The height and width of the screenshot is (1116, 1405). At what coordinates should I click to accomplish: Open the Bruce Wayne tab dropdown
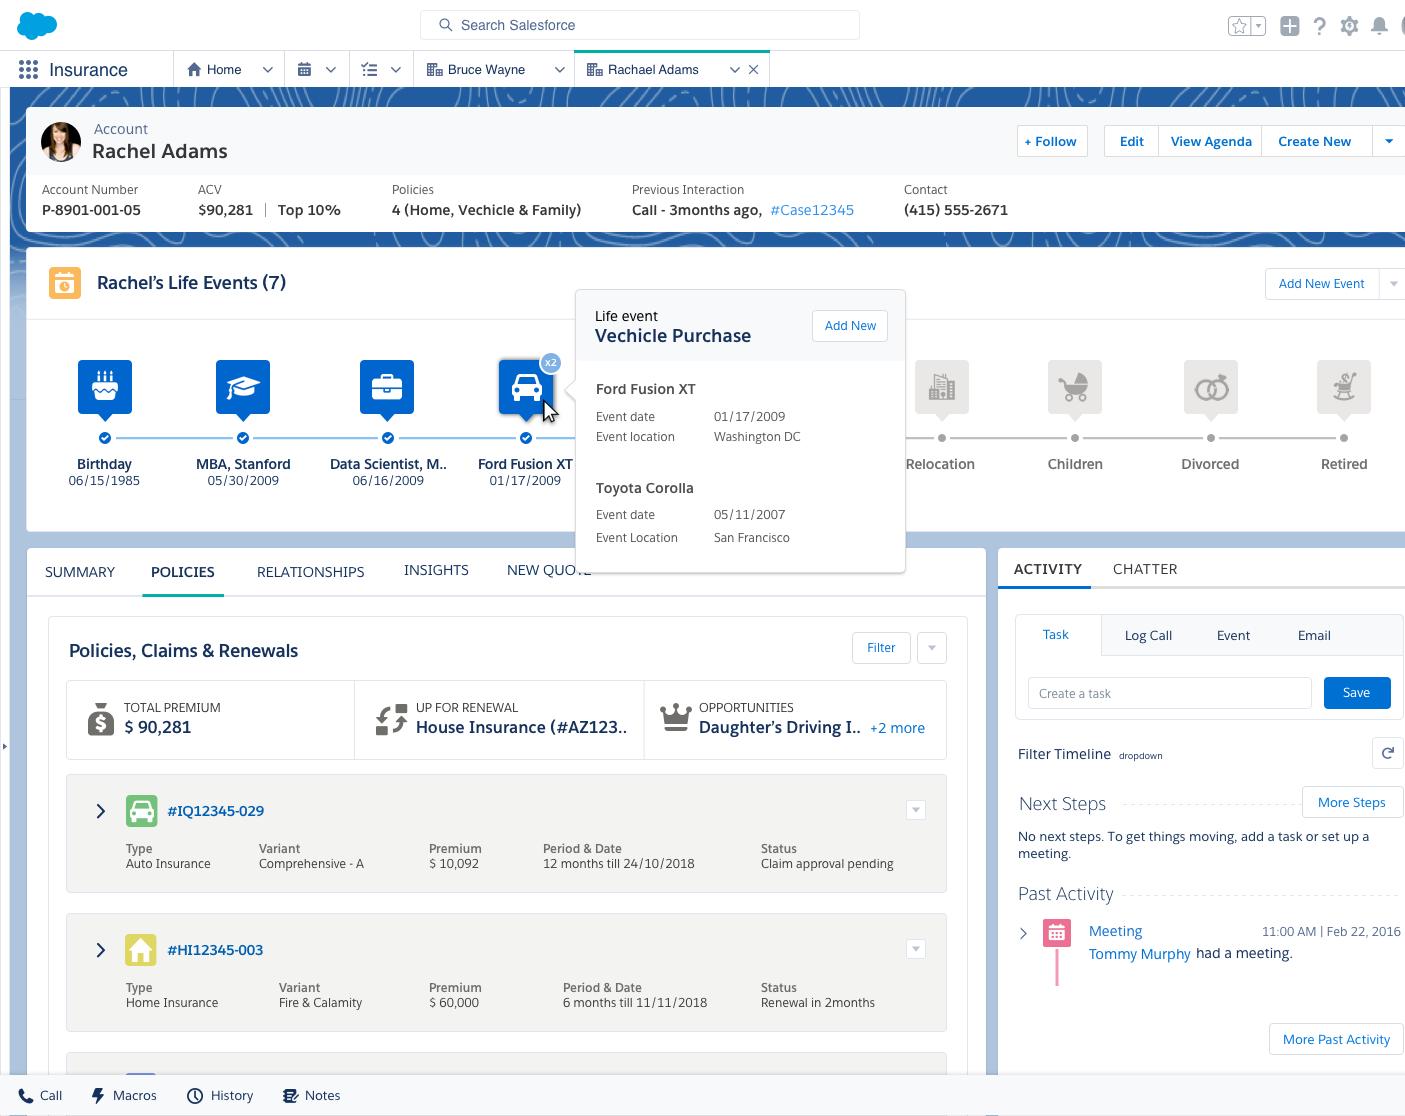click(559, 69)
